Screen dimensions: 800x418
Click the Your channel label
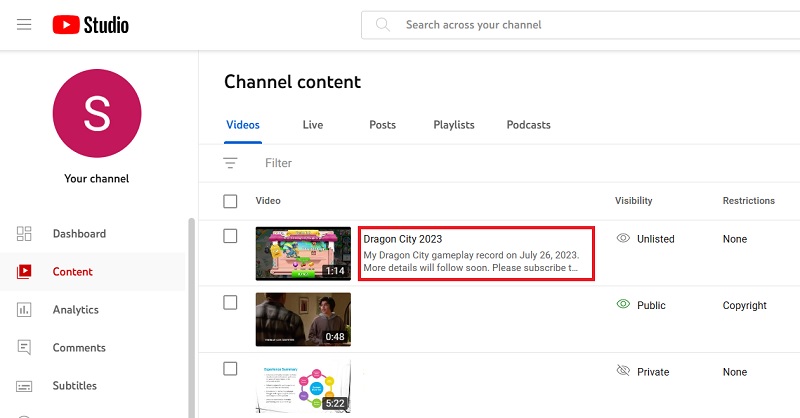pos(96,179)
